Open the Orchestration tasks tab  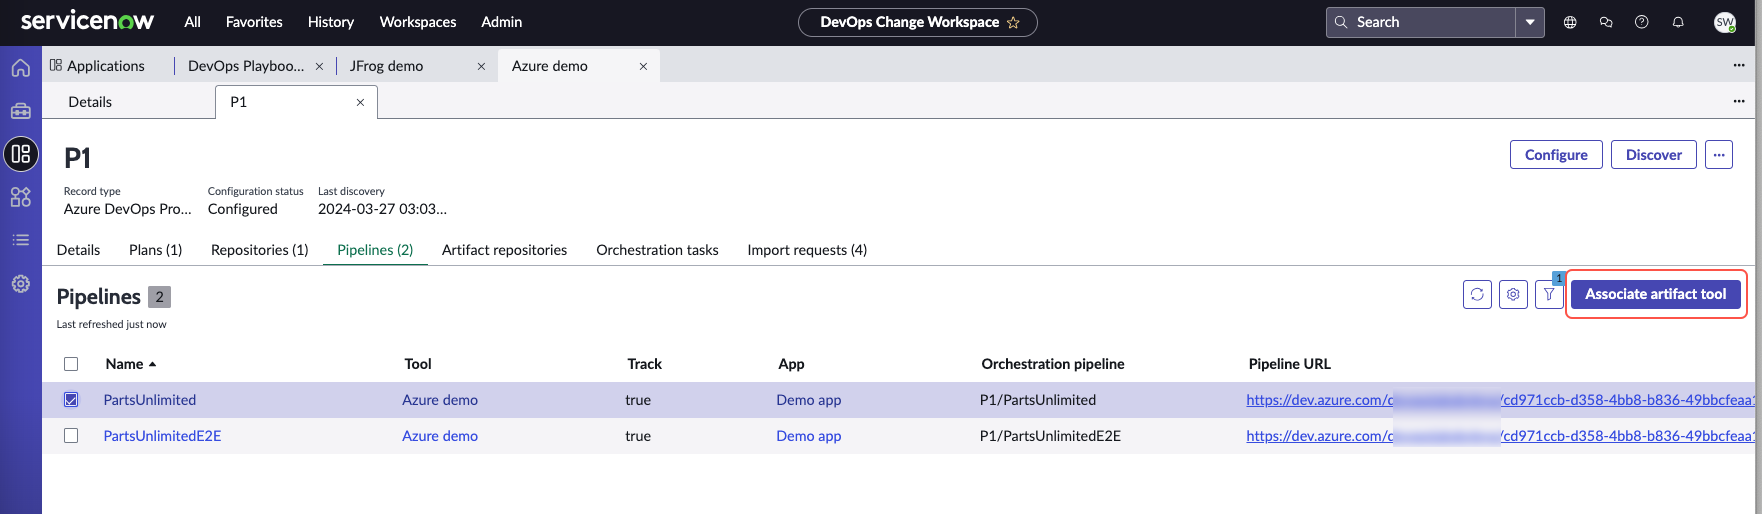658,250
